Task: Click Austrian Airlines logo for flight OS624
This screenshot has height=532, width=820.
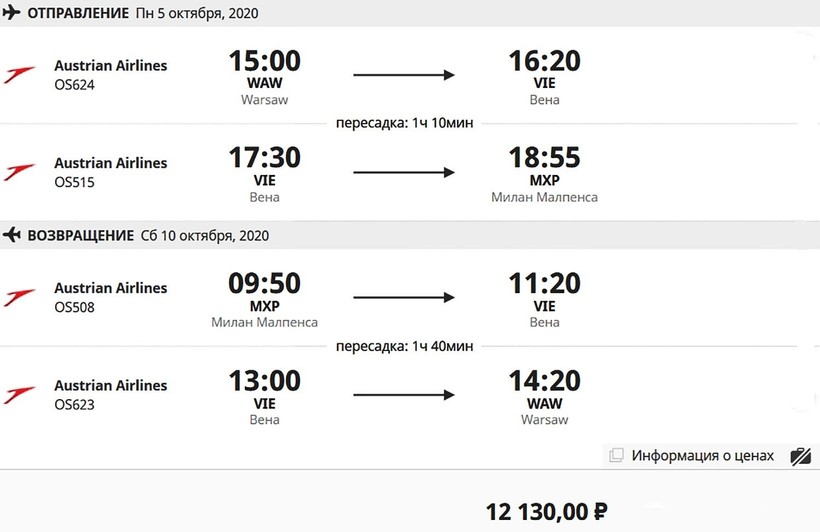Action: click(20, 75)
